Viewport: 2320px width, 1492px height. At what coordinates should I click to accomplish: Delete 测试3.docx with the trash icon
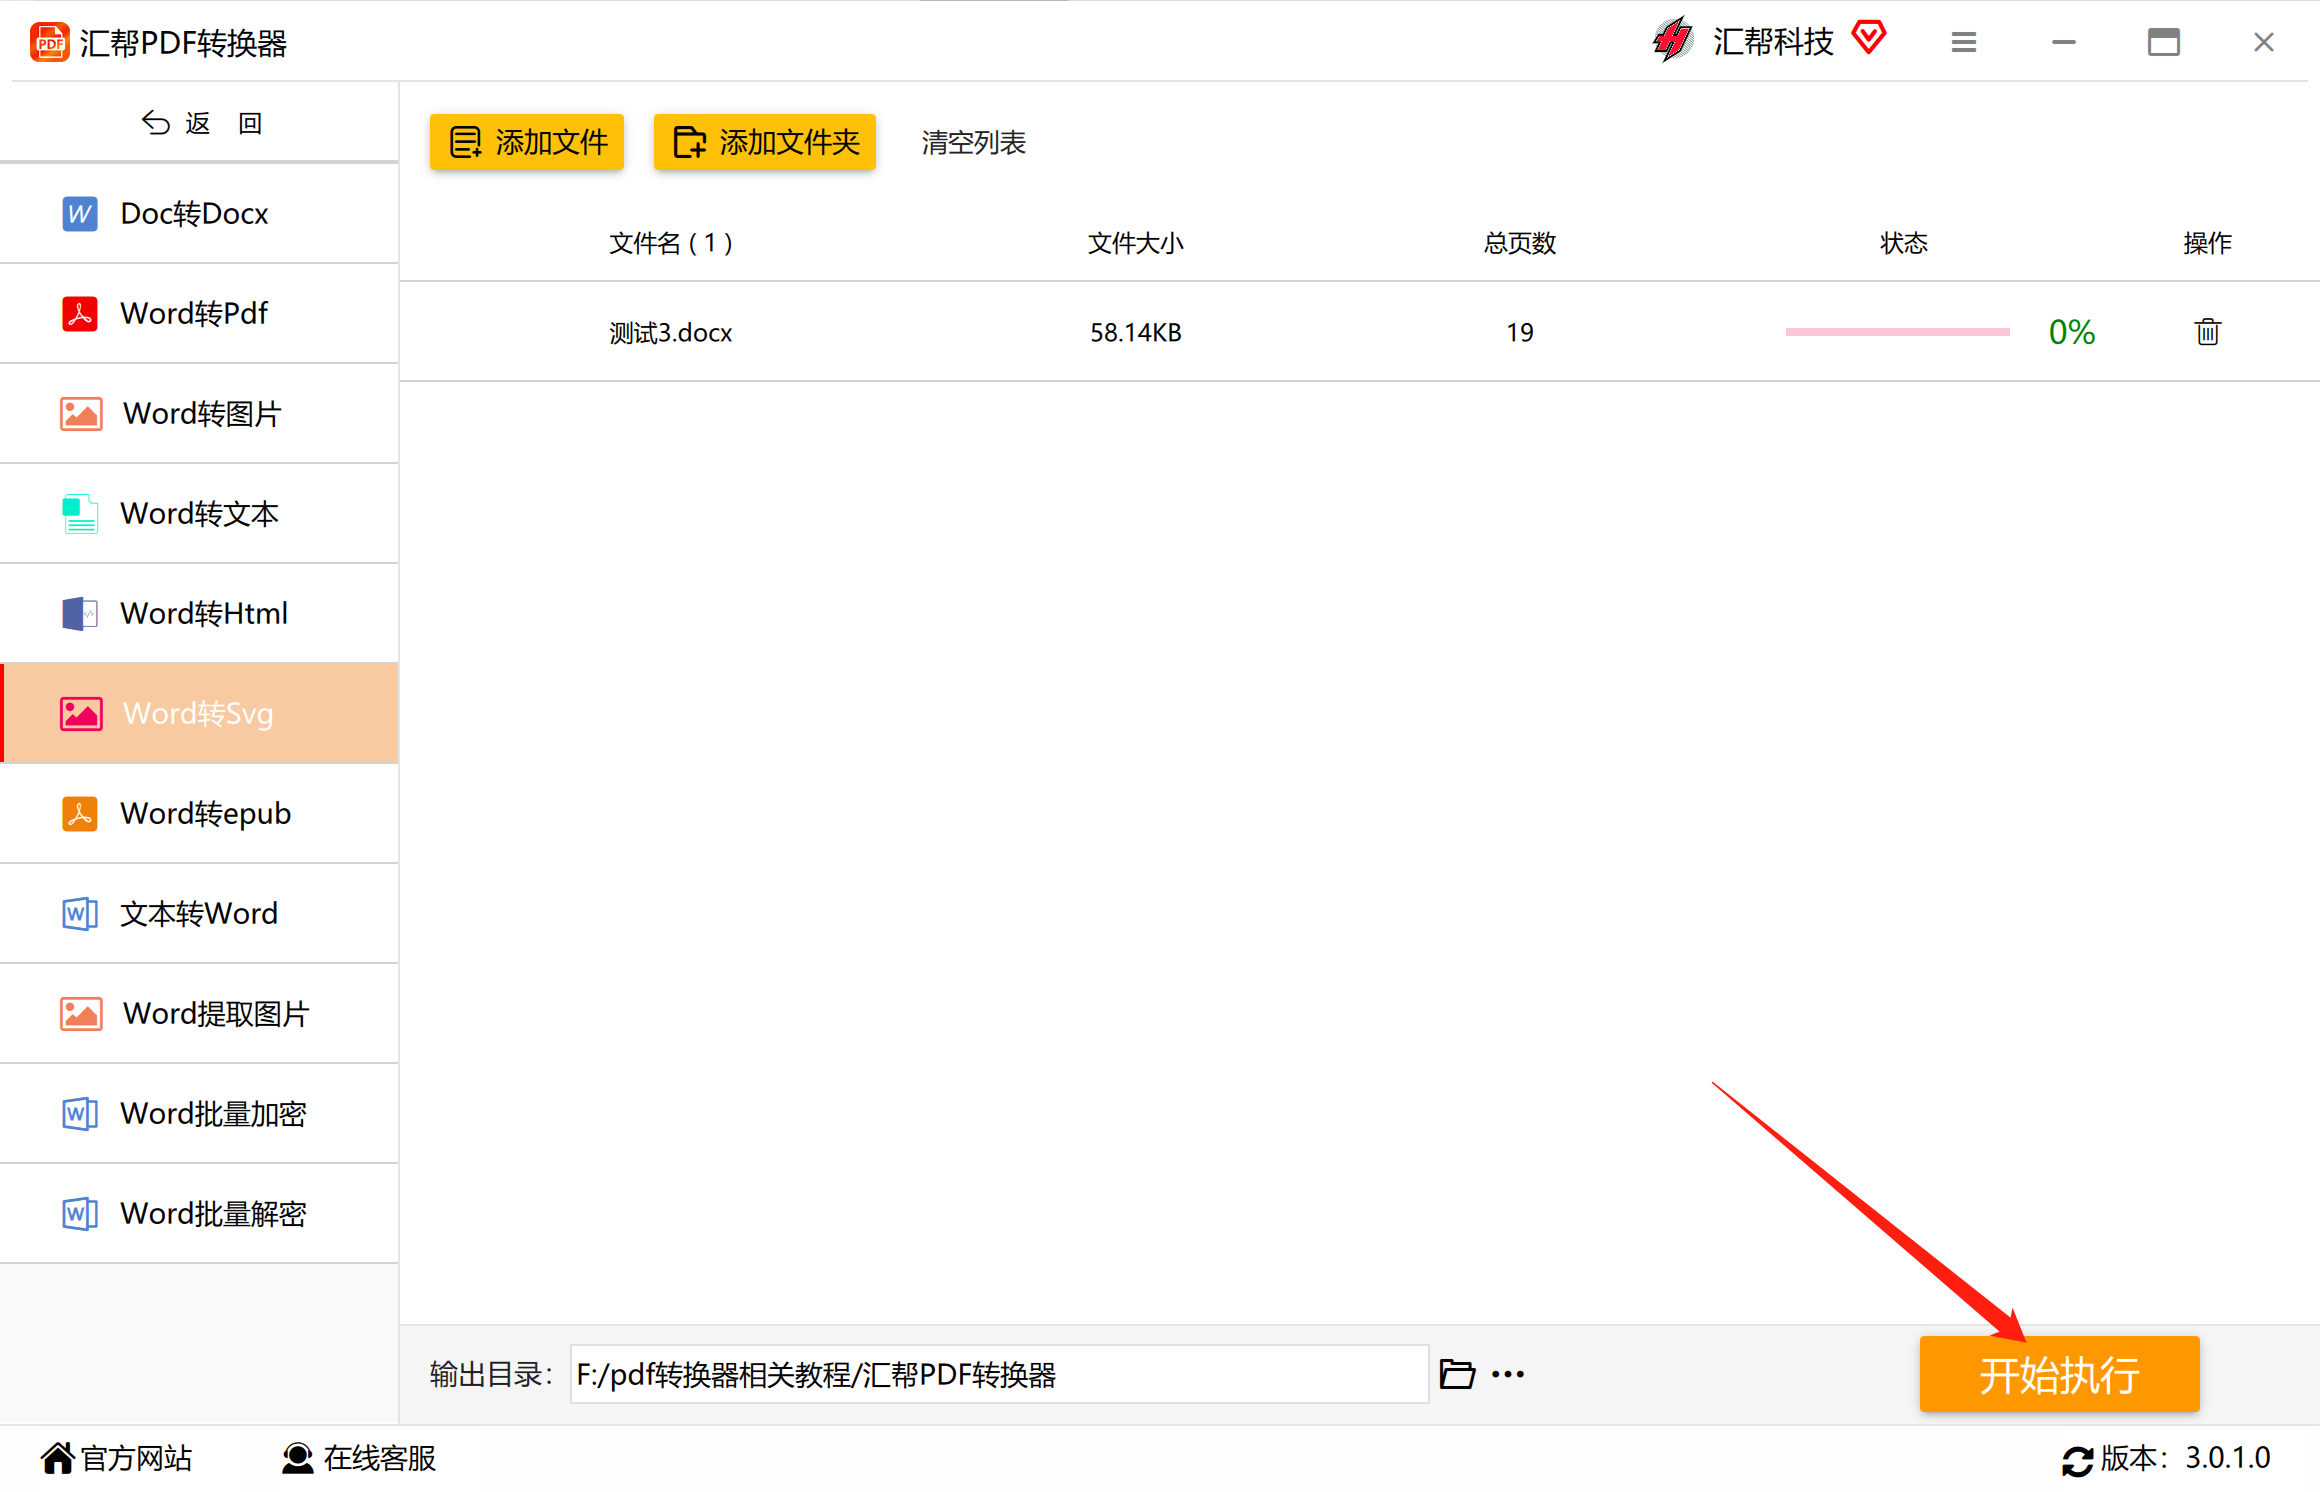point(2208,331)
